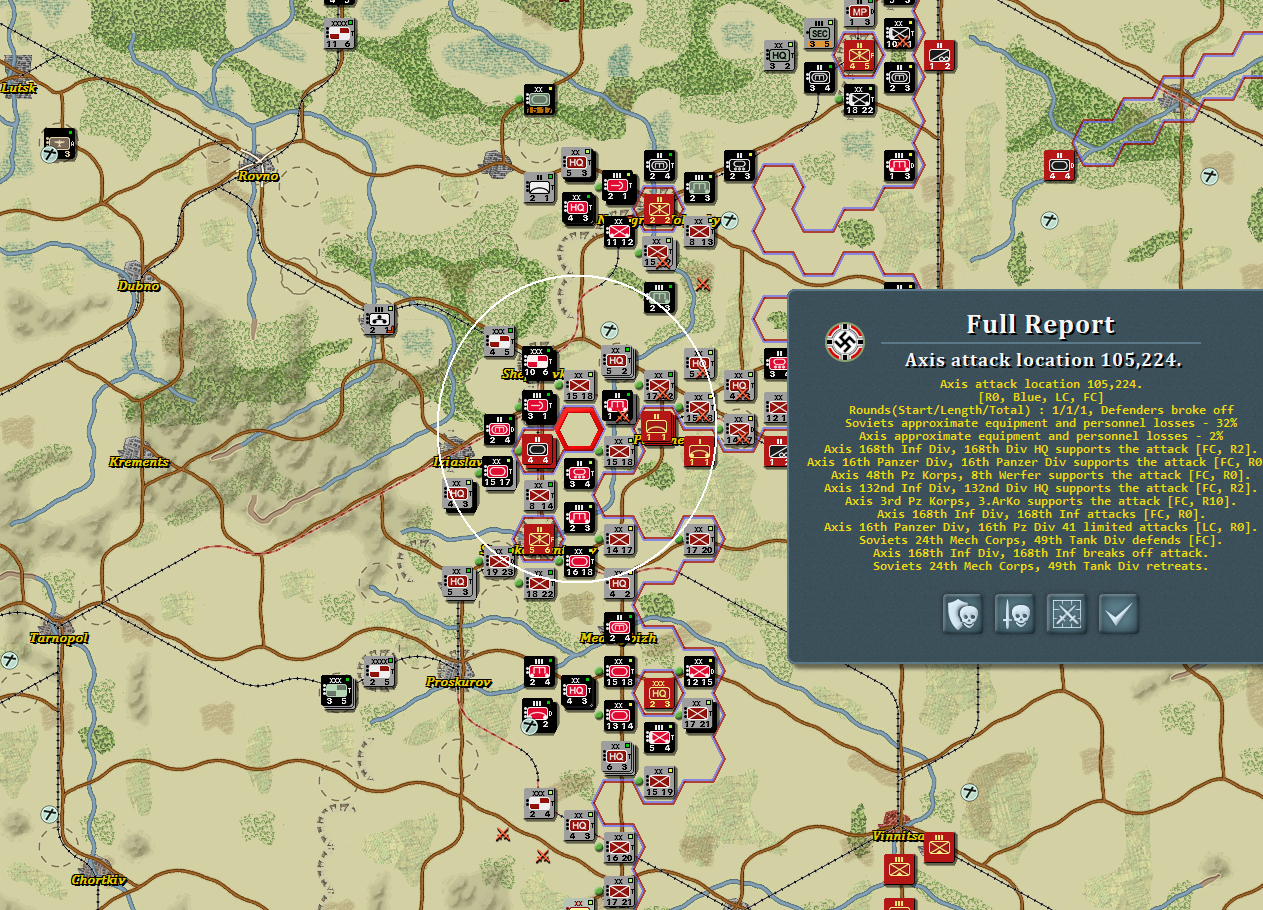Select the gray infantry counter labeled 8 14
1263x910 pixels.
(540, 496)
